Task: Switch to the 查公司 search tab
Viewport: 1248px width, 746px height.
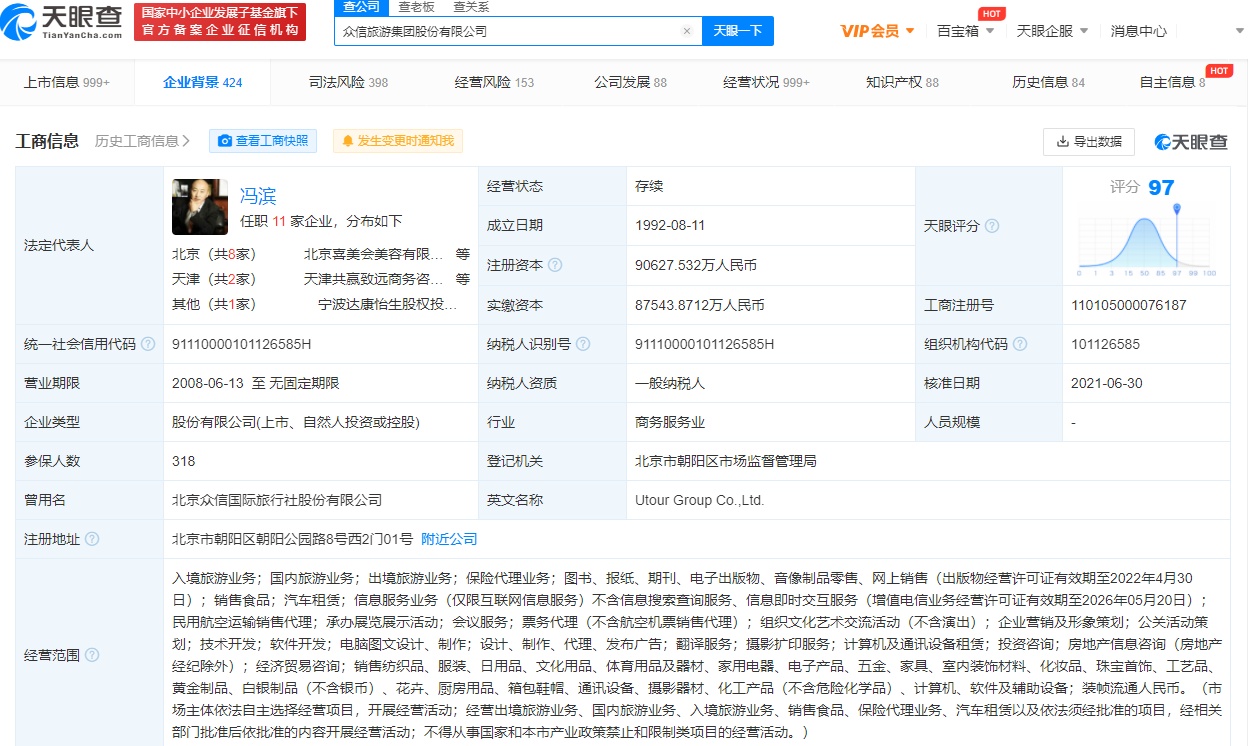Action: [361, 7]
